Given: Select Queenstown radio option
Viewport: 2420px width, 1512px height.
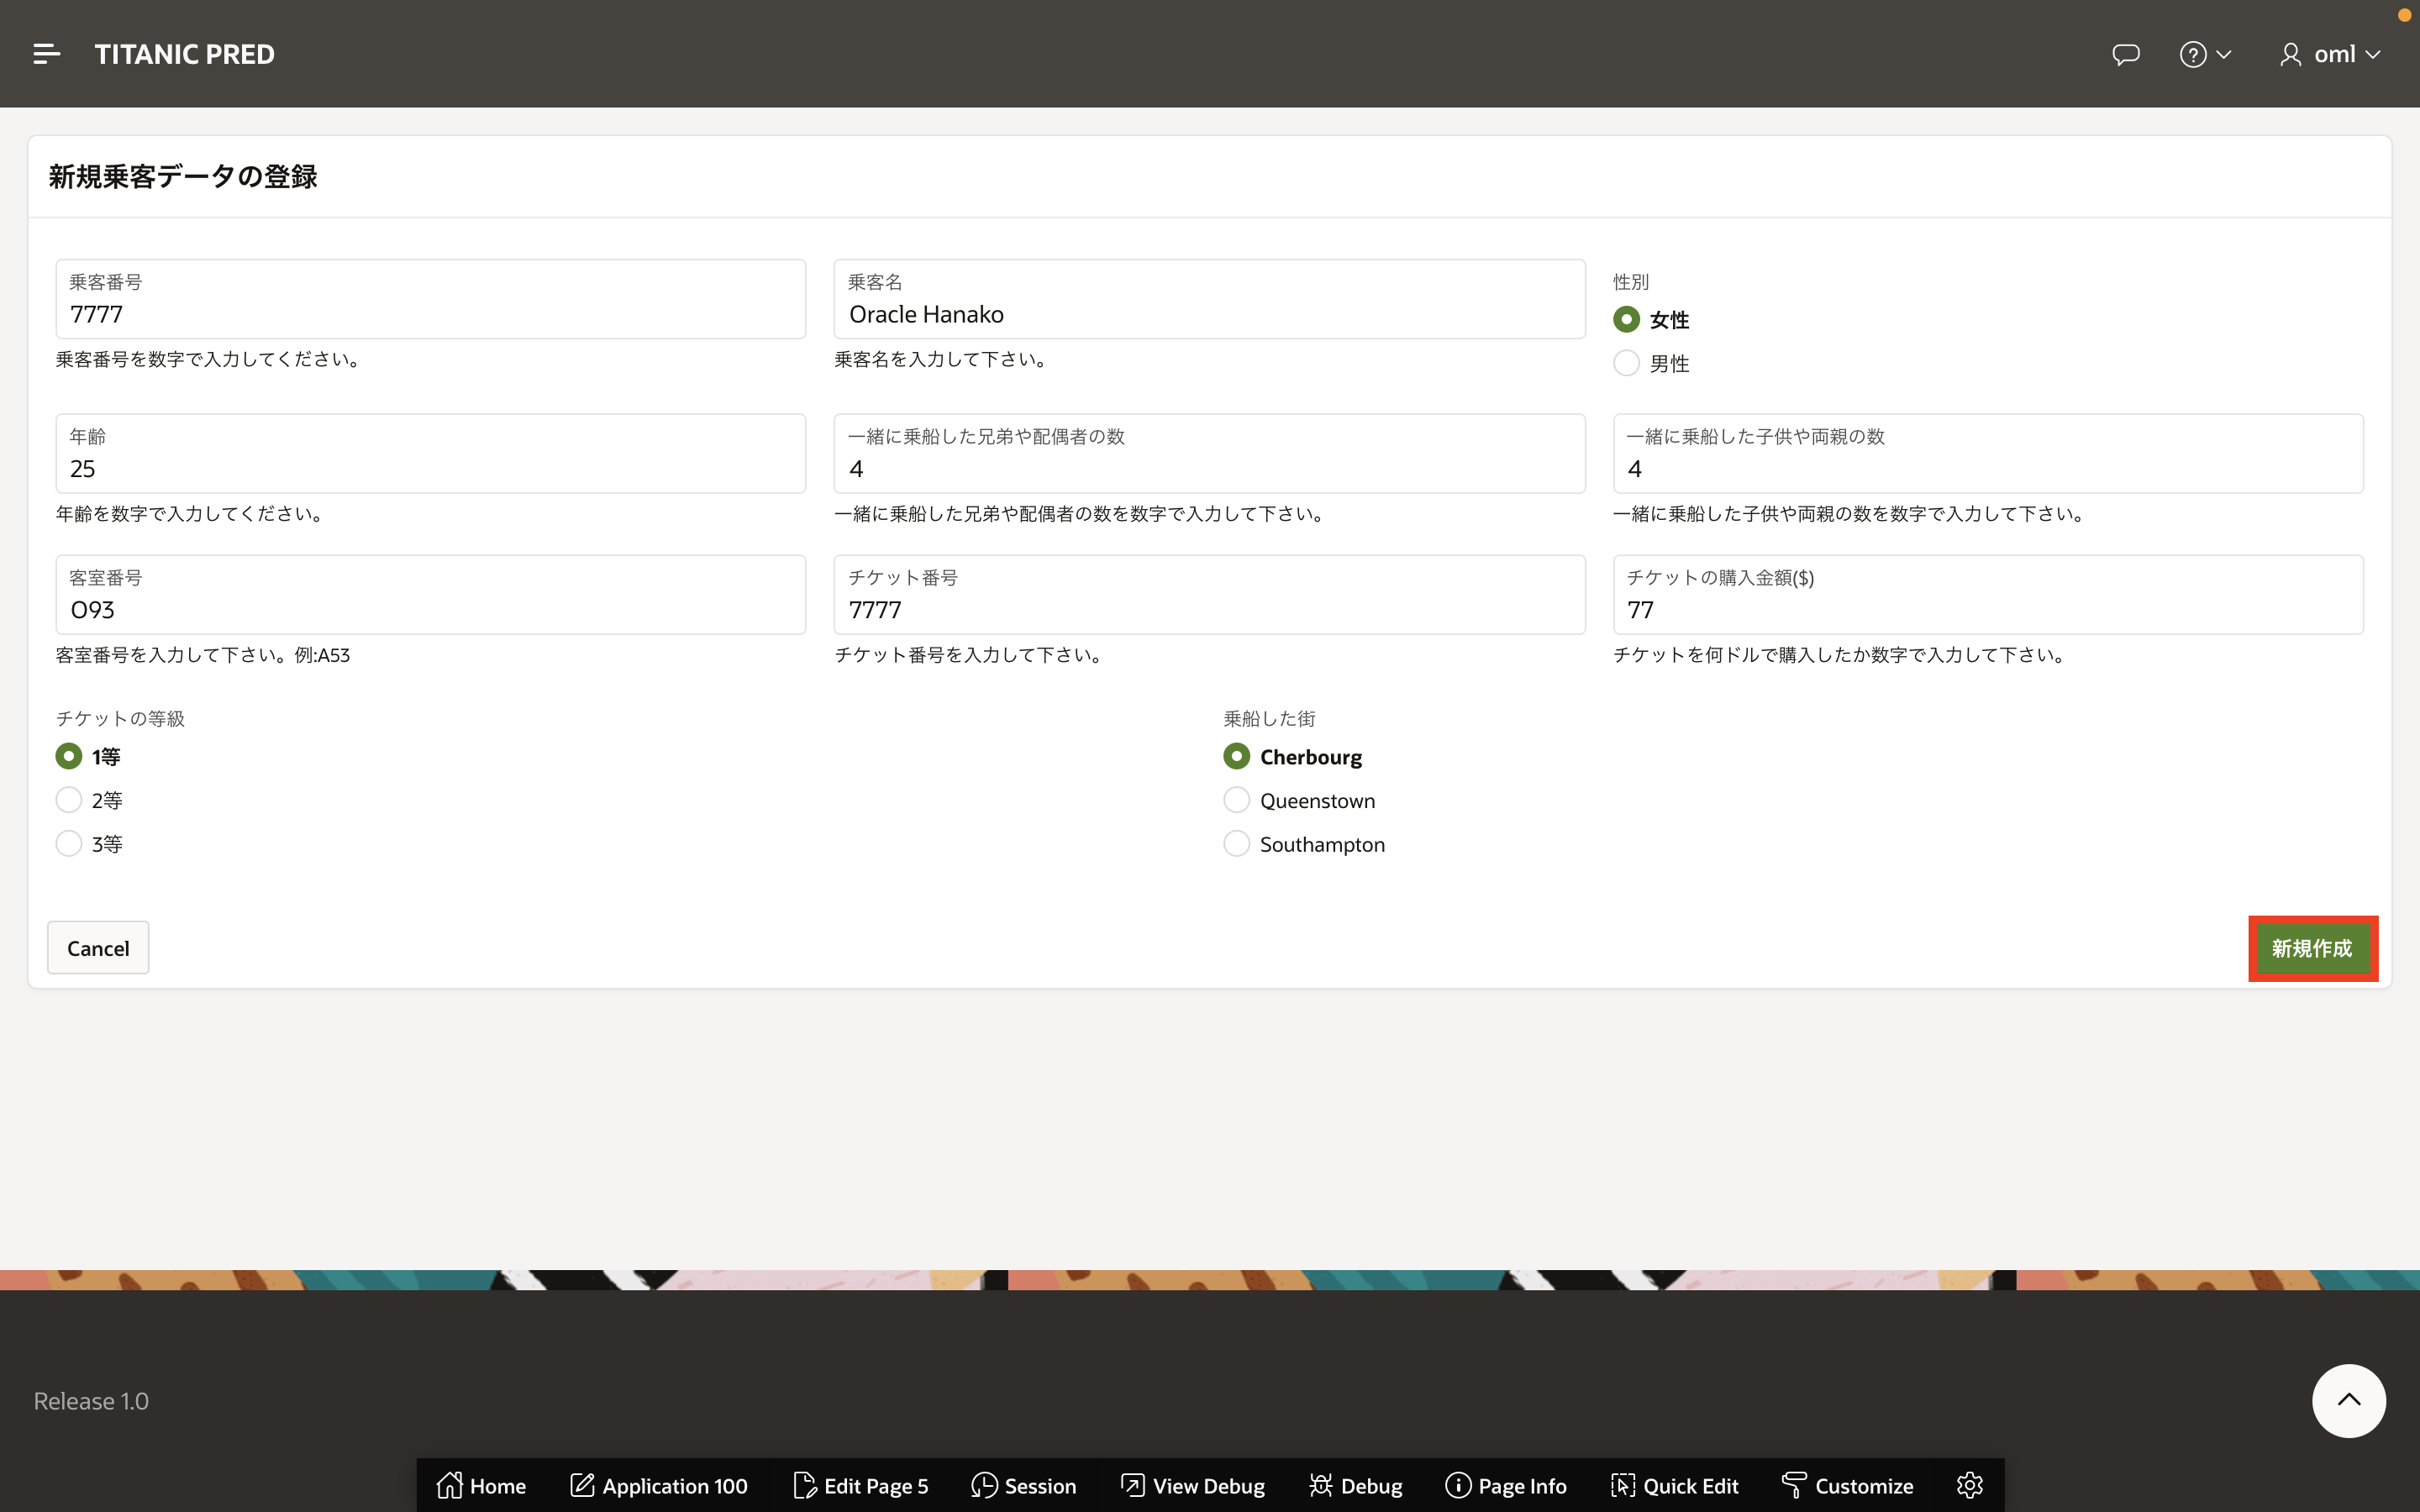Looking at the screenshot, I should tap(1237, 800).
